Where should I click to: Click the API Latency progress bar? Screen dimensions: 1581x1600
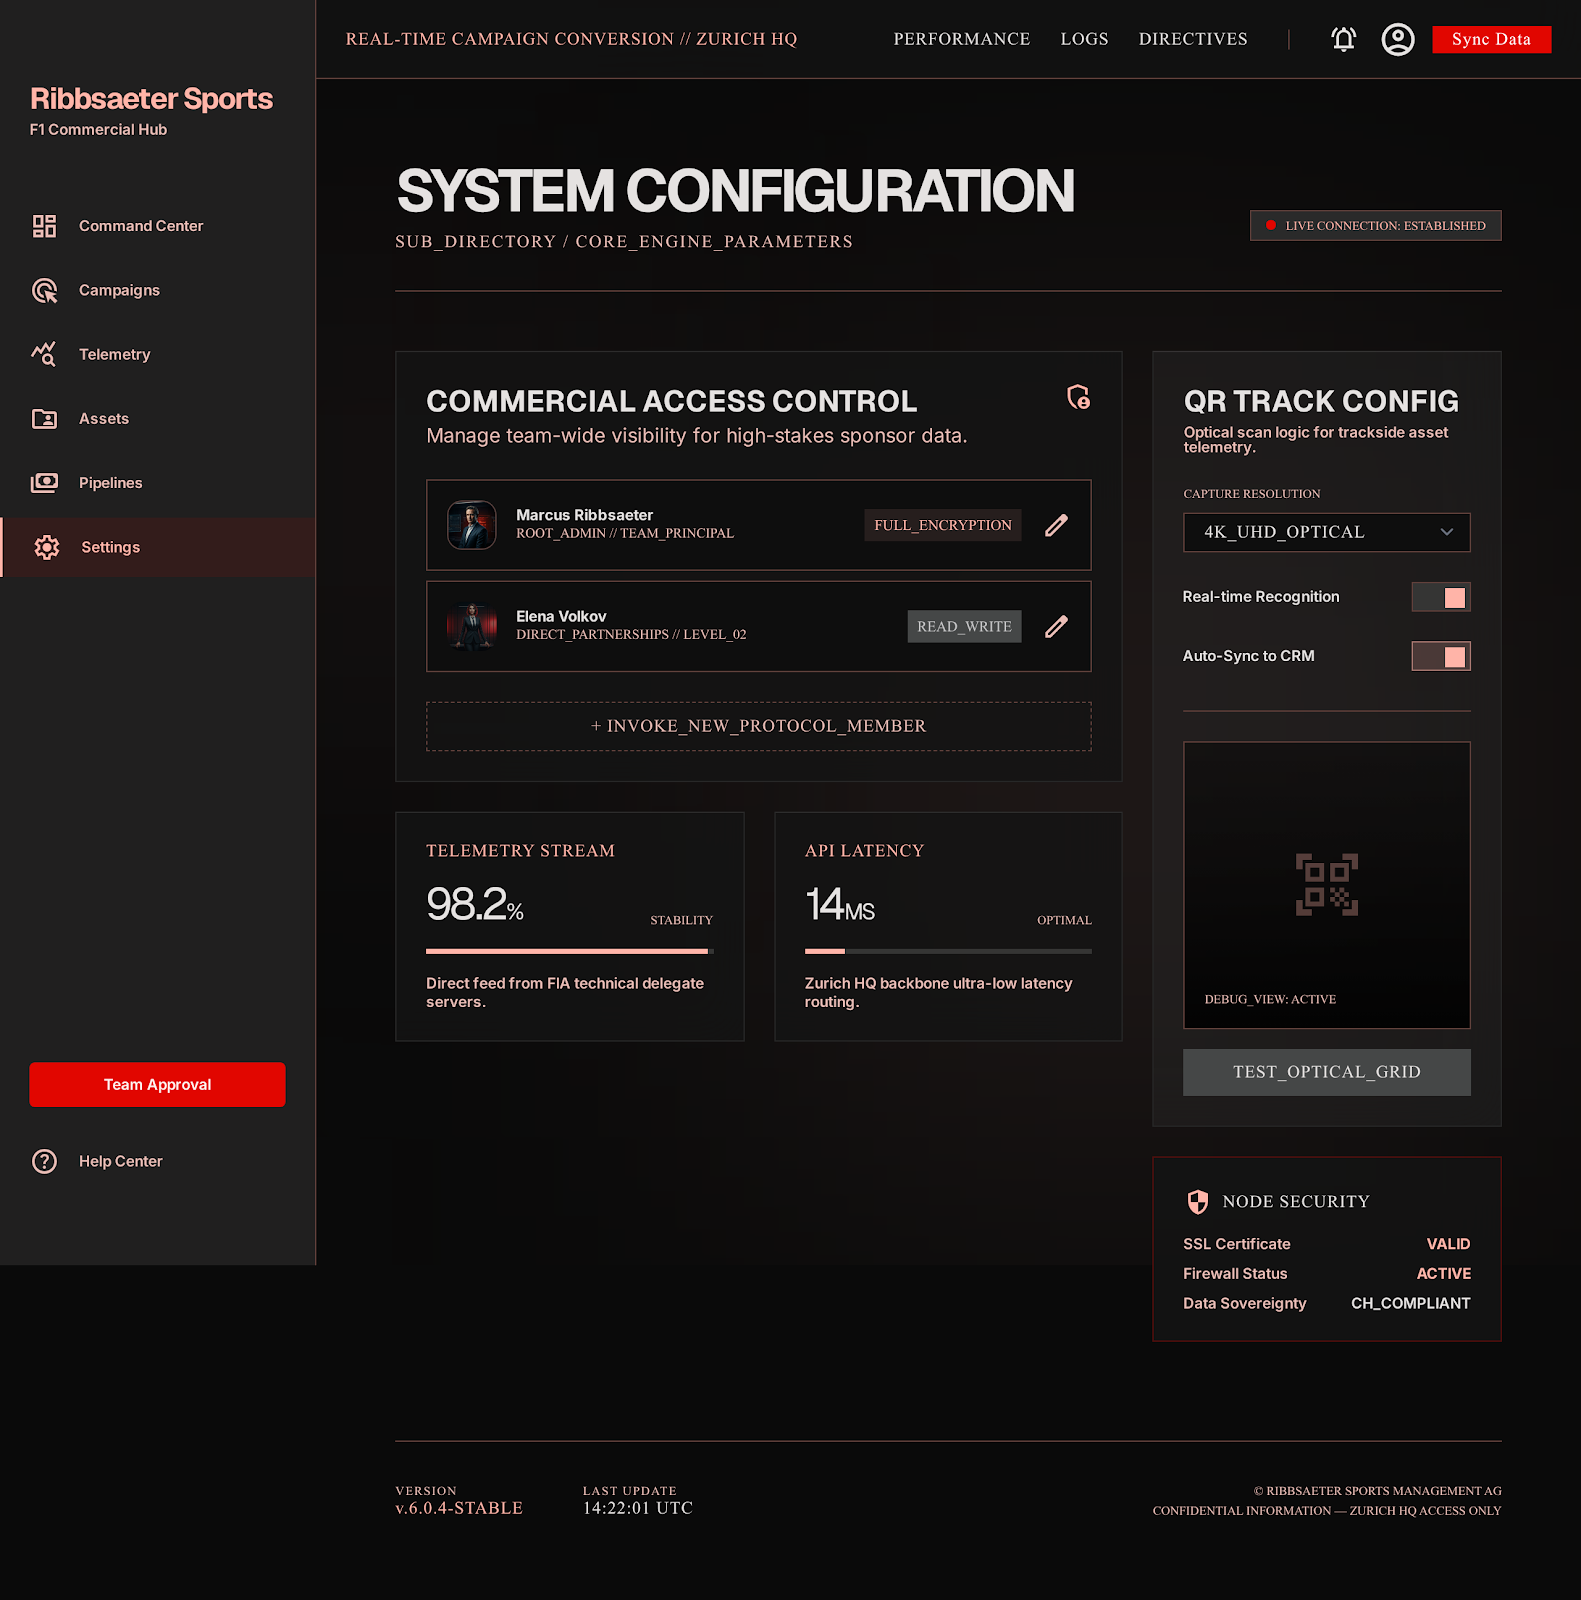click(x=948, y=951)
